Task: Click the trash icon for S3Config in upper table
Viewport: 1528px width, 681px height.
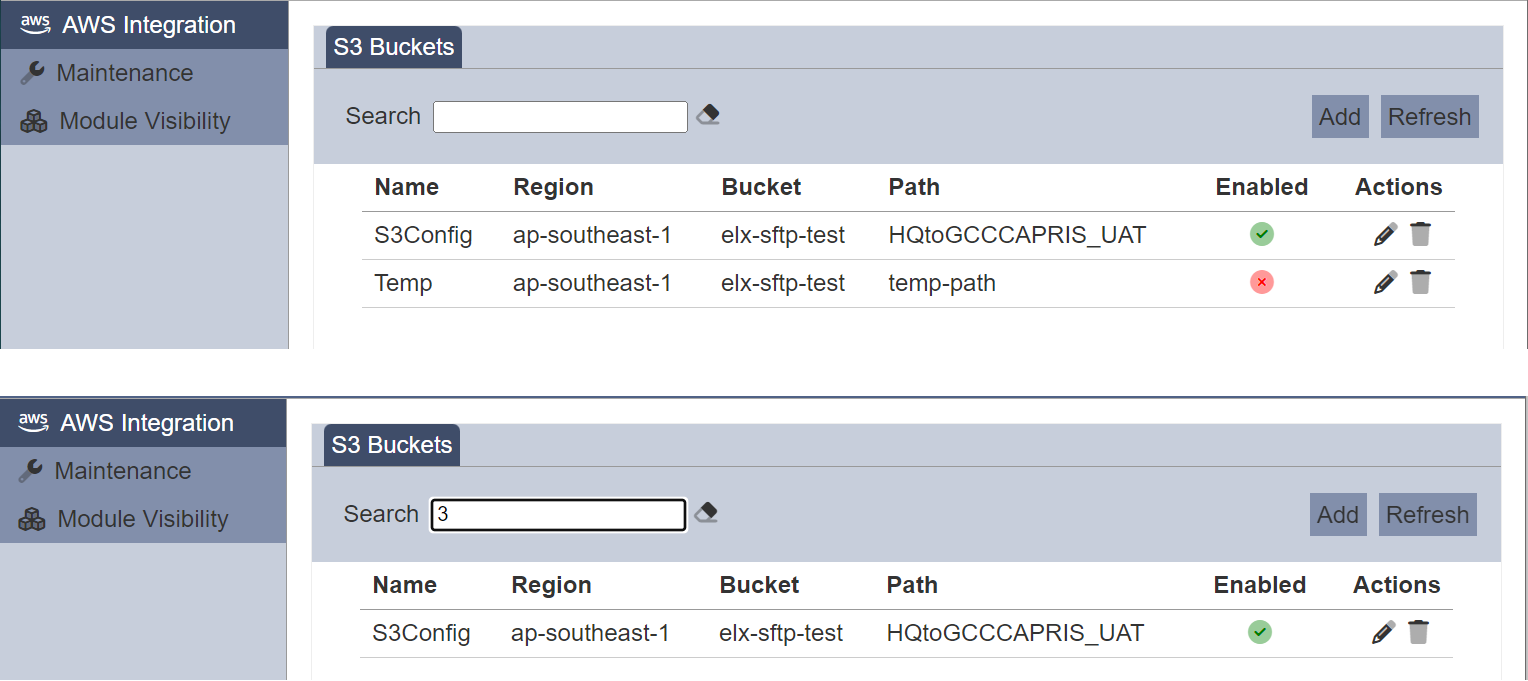Action: coord(1420,235)
